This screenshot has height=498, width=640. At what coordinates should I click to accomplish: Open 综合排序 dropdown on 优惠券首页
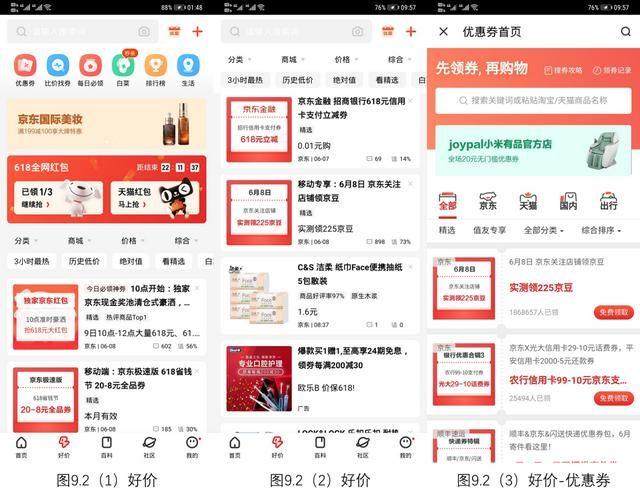coord(601,230)
